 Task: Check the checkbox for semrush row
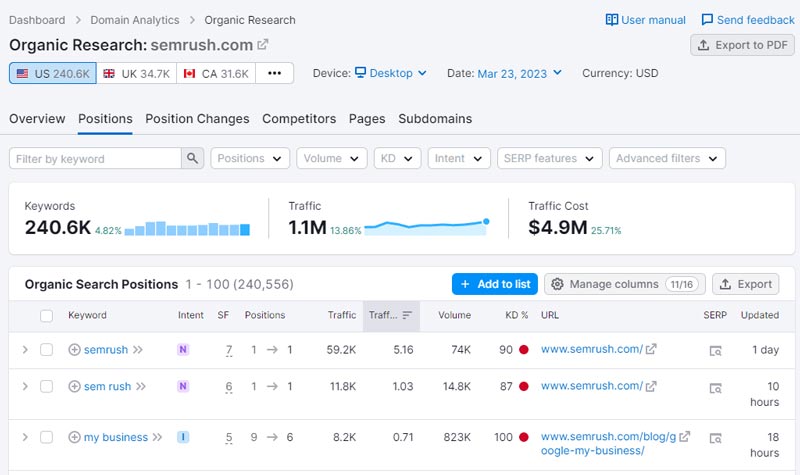coord(46,349)
